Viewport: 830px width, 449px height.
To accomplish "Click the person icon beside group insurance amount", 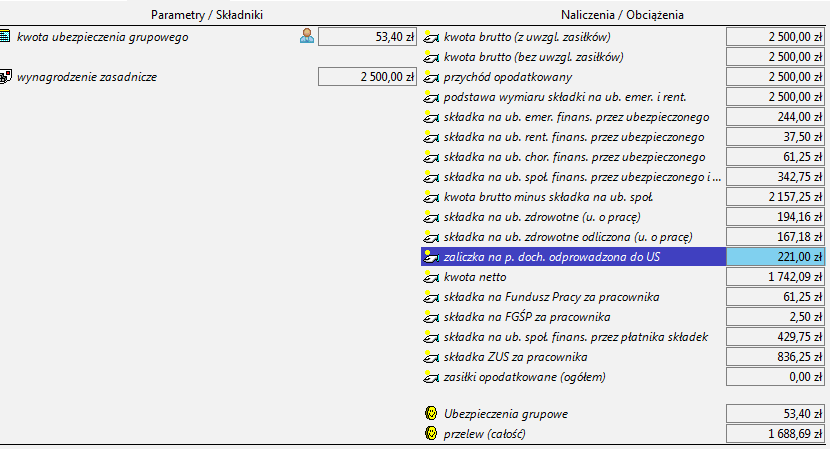I will pos(307,37).
